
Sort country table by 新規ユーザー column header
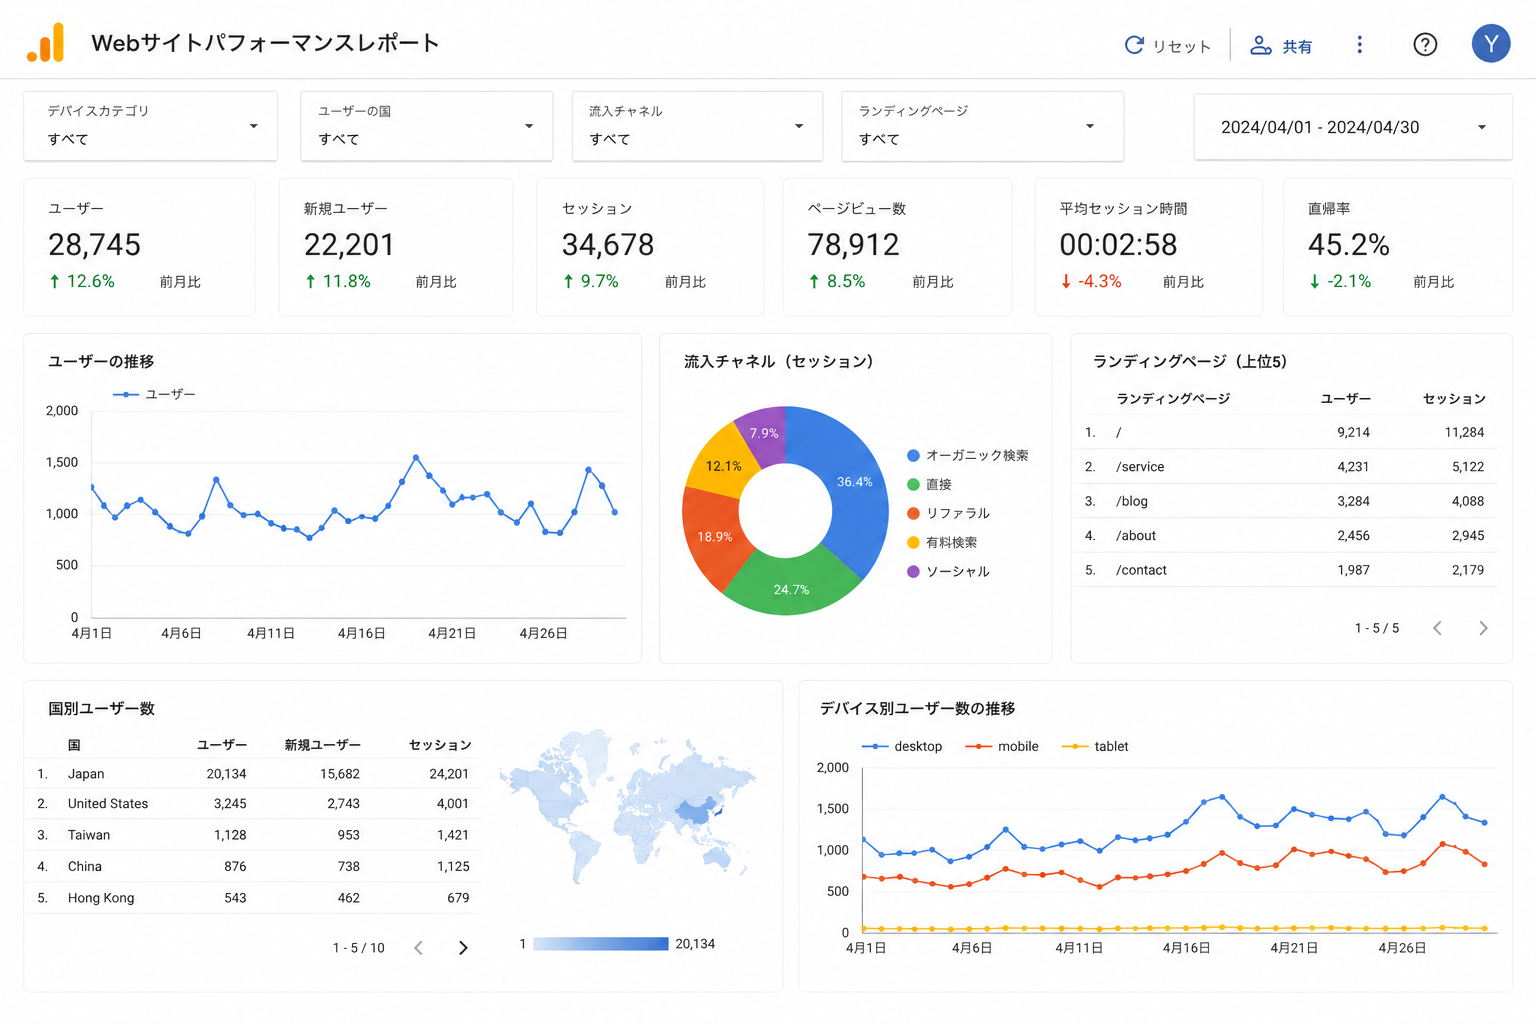click(x=322, y=745)
